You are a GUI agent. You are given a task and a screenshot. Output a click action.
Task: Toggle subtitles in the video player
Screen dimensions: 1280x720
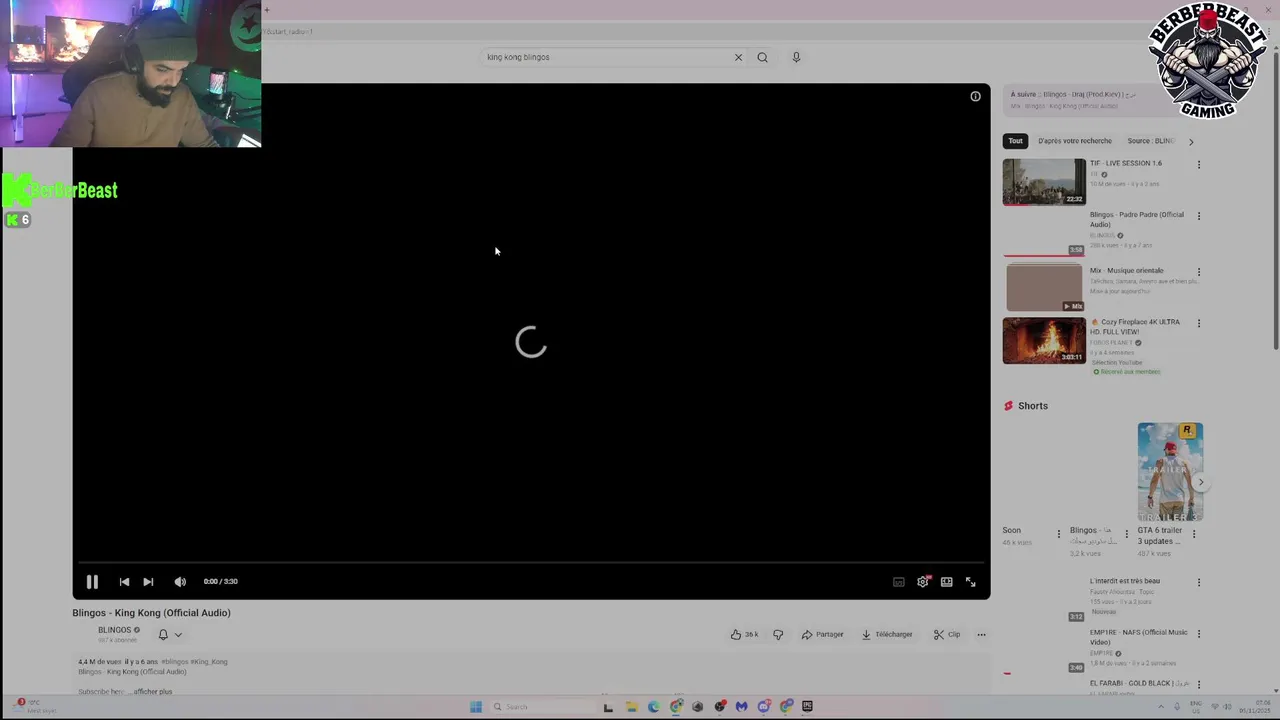pyautogui.click(x=898, y=582)
